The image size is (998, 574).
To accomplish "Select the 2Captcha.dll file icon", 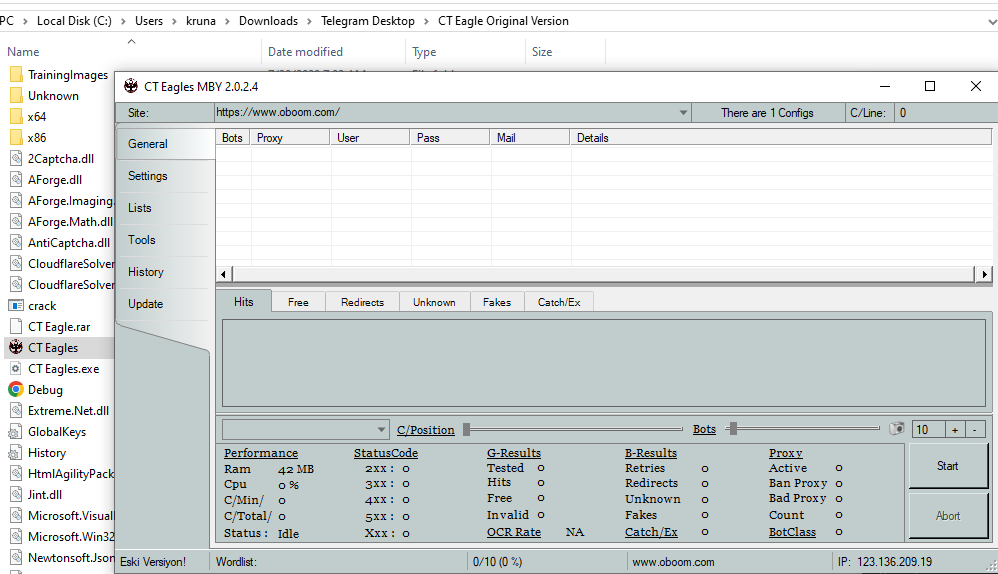I will (x=16, y=159).
